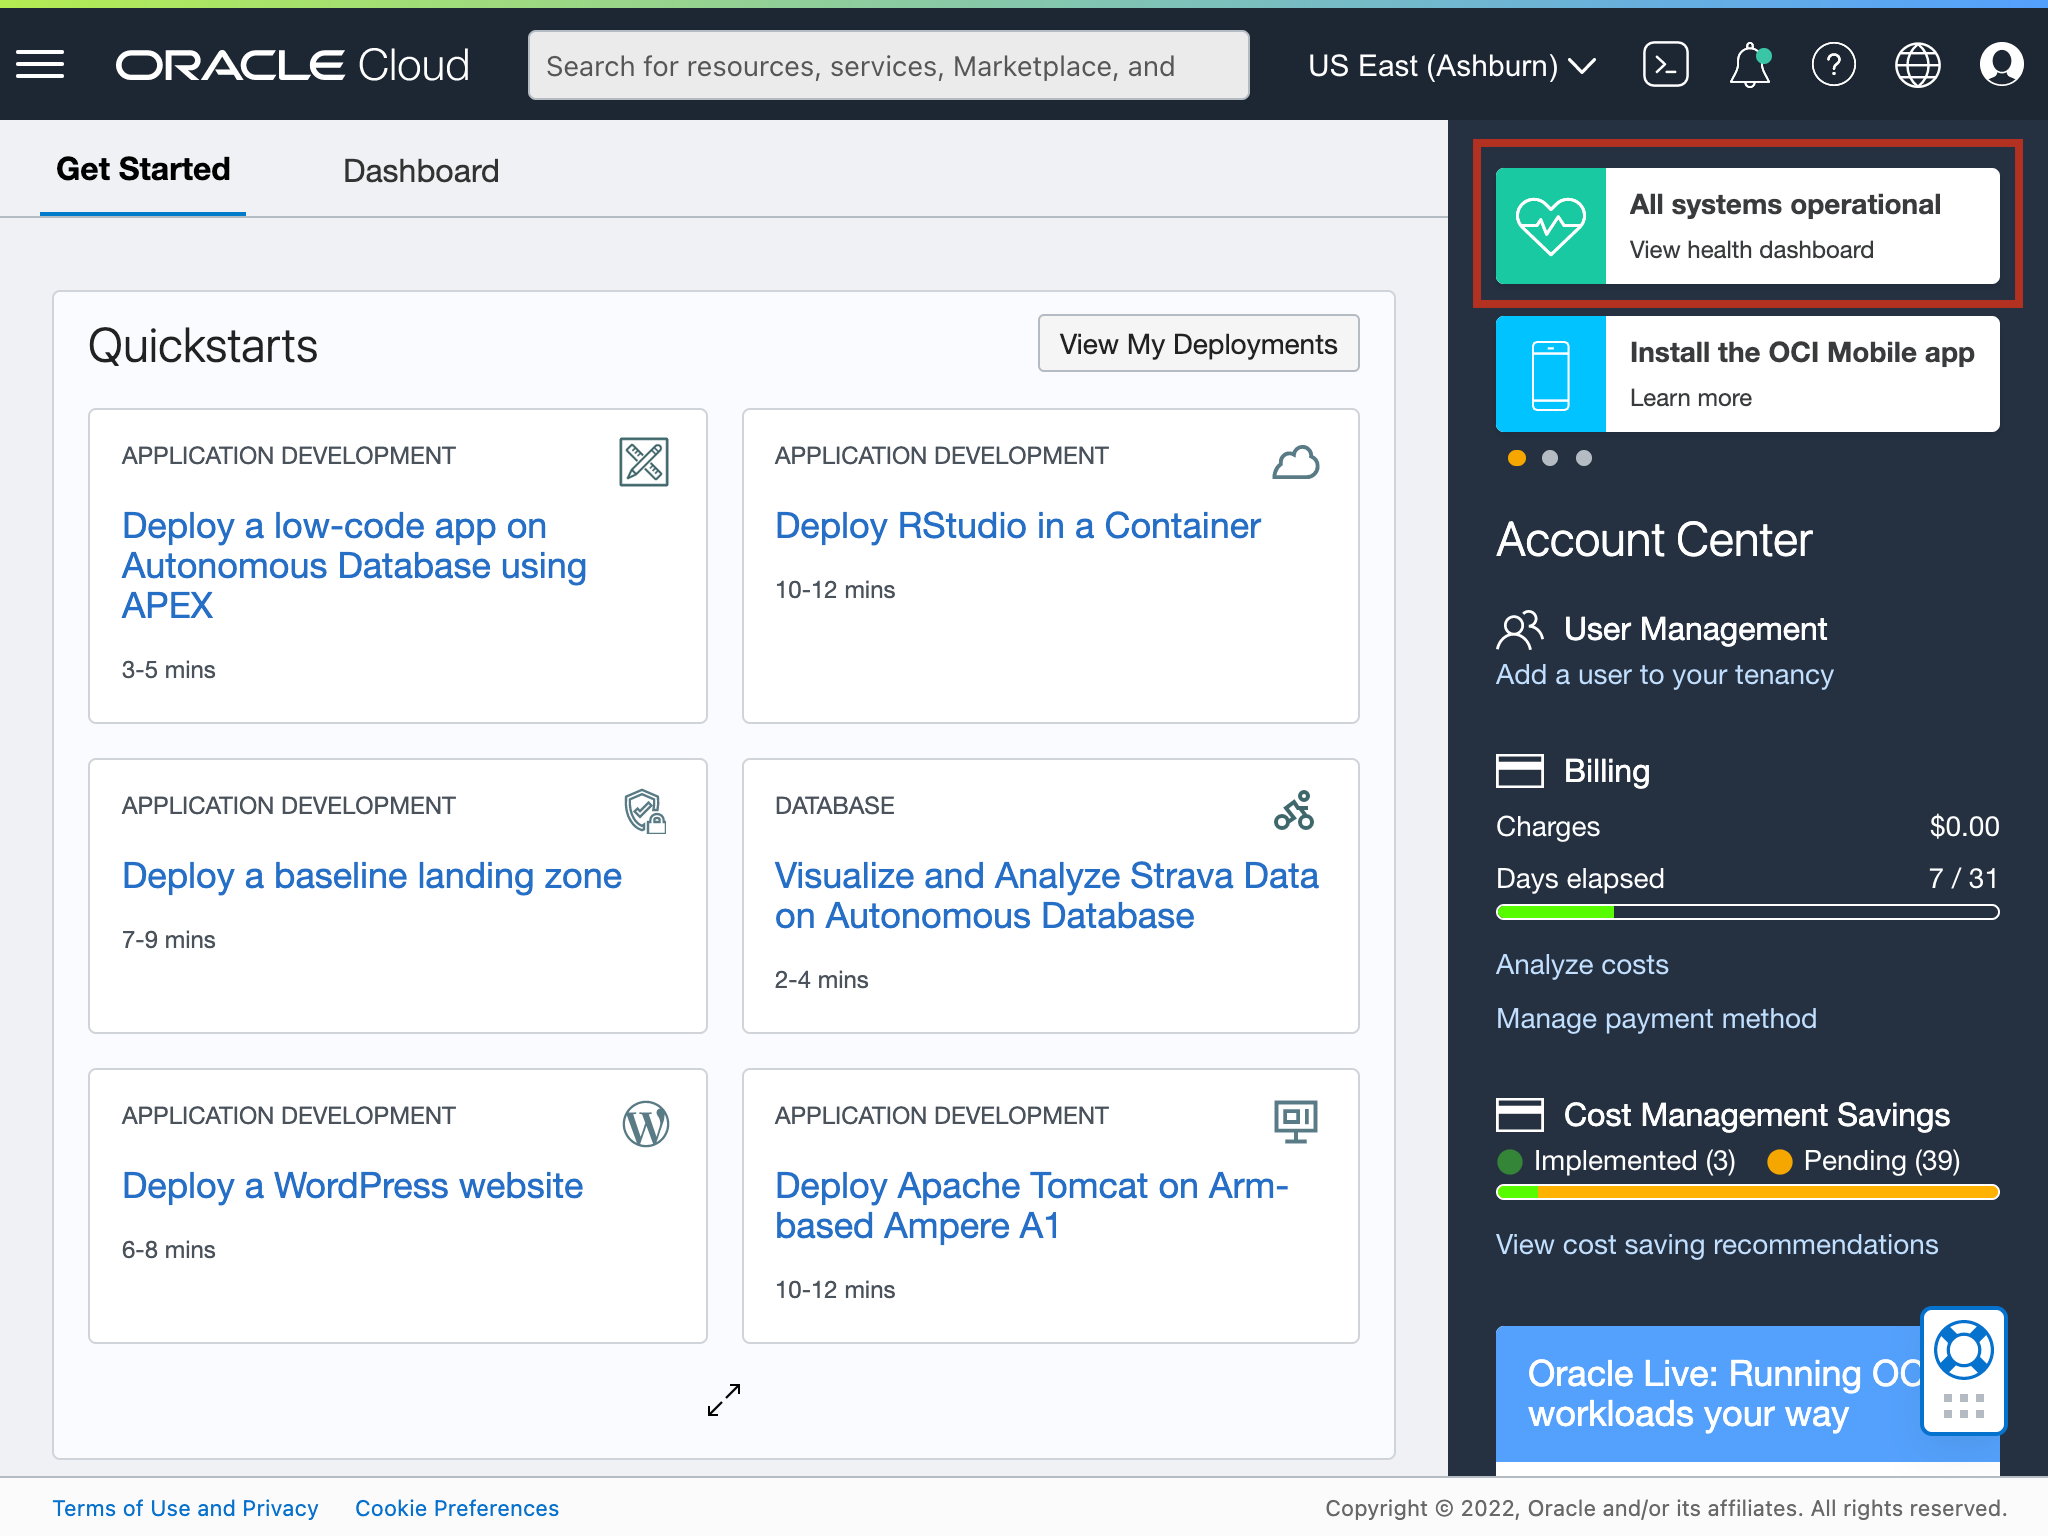Open the Deploy a WordPress website quickstart
2048x1536 pixels.
pos(352,1186)
